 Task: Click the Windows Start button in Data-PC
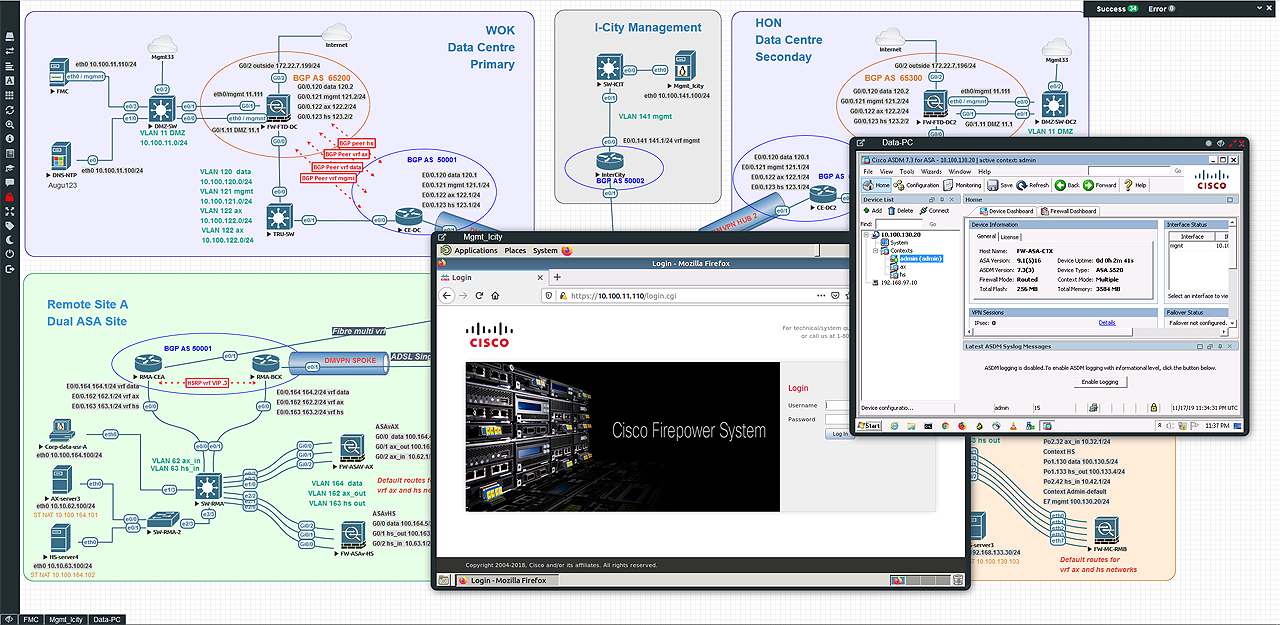coord(868,425)
